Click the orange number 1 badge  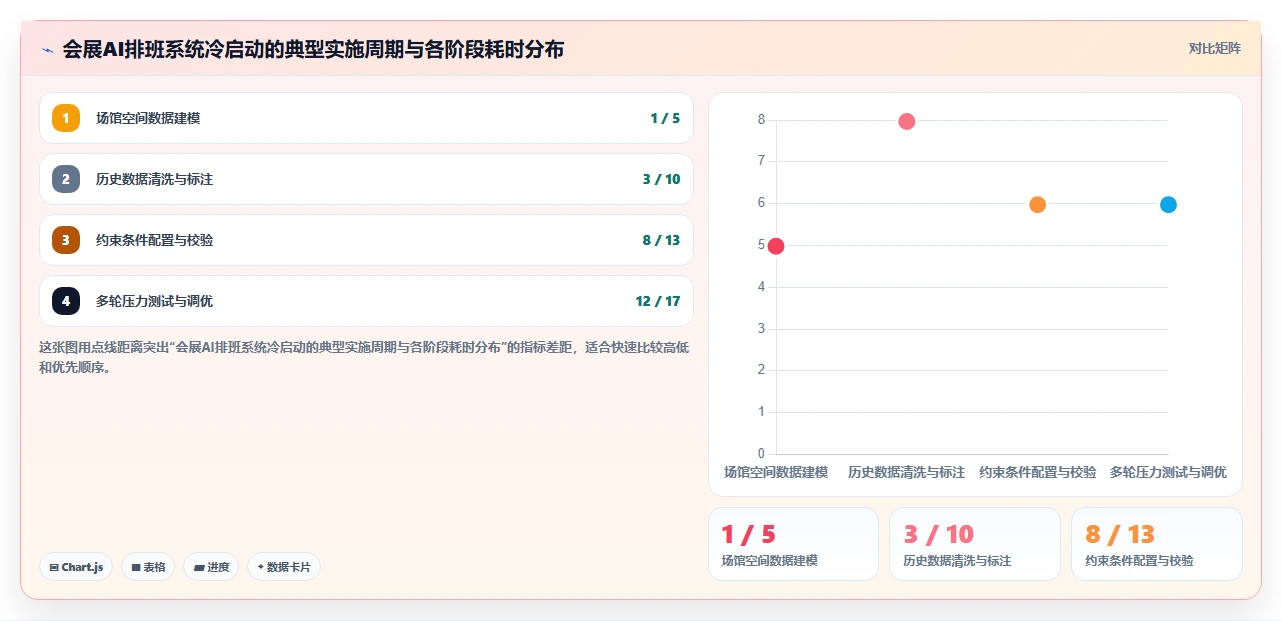66,118
